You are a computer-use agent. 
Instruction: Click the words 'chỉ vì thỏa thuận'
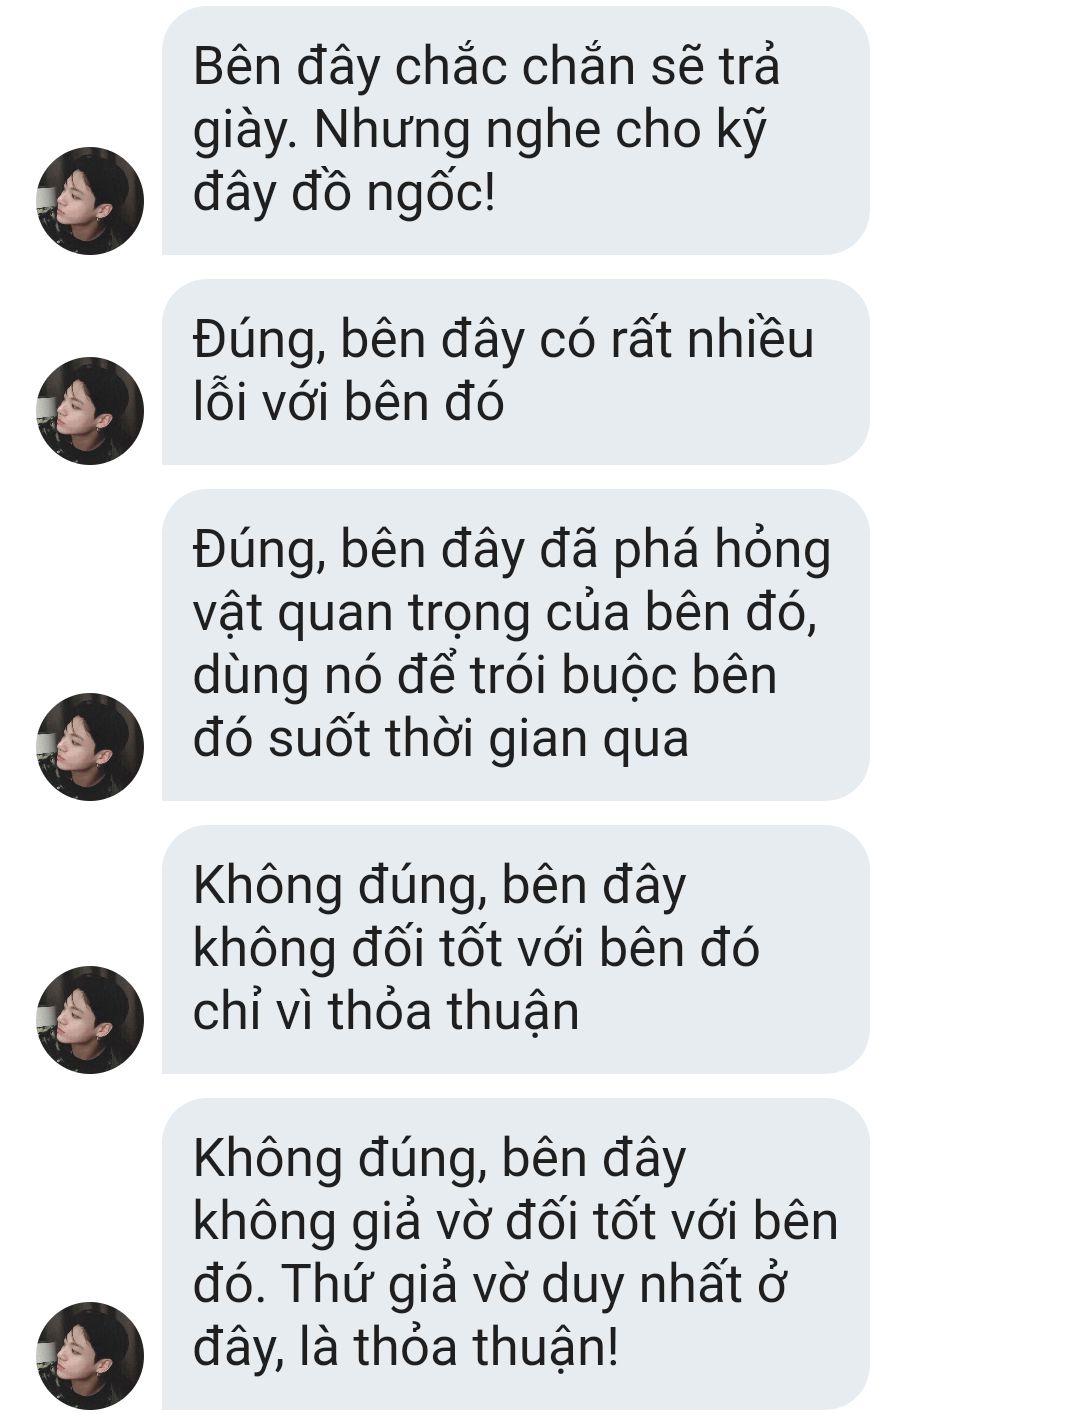coord(386,1011)
